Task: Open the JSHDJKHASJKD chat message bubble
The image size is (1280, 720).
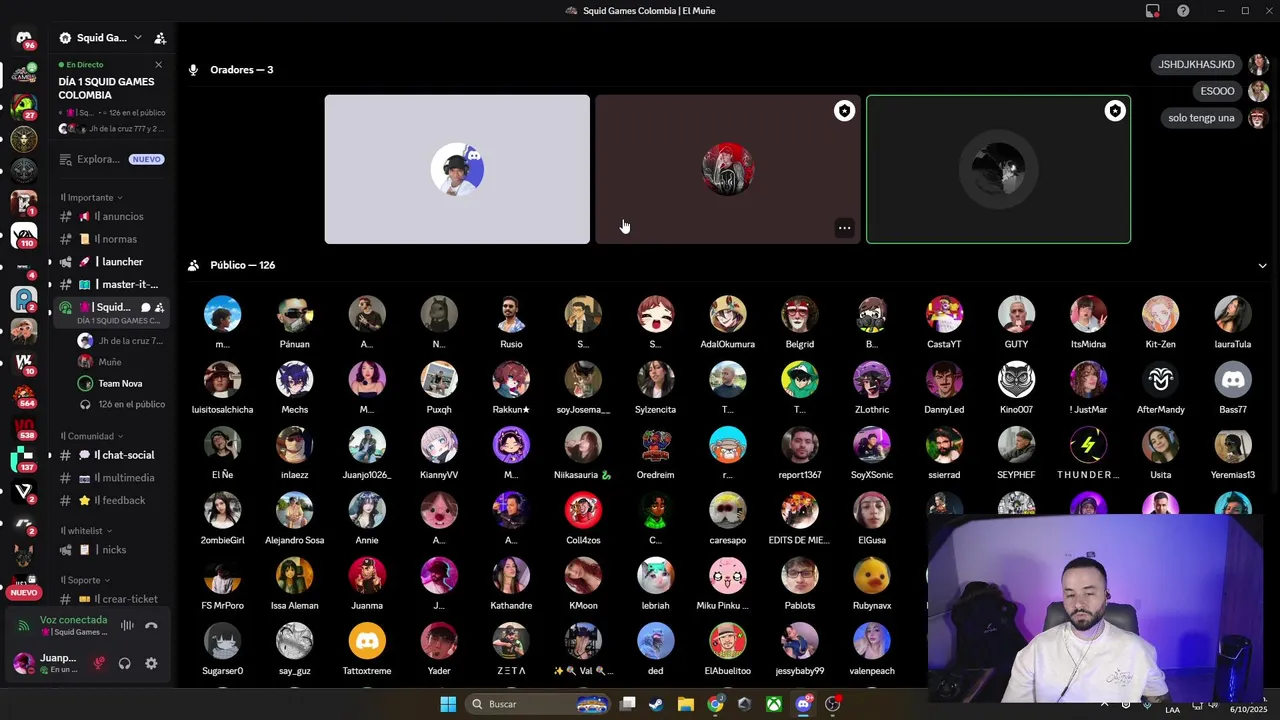Action: tap(1196, 64)
